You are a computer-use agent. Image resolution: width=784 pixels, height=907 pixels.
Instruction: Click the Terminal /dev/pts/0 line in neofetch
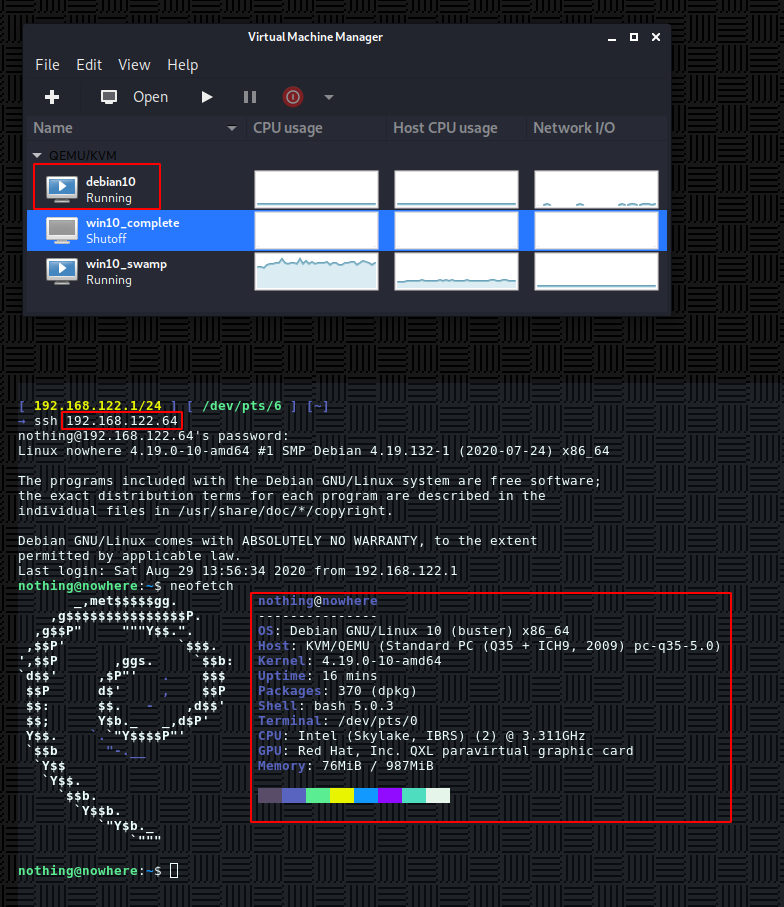click(338, 721)
